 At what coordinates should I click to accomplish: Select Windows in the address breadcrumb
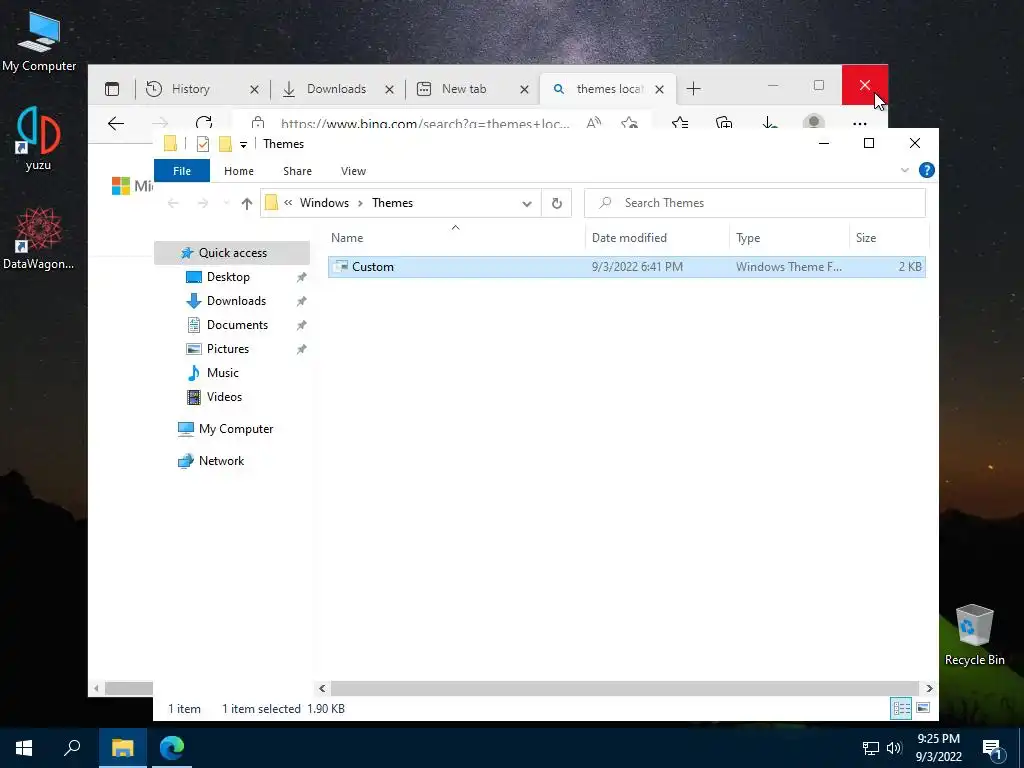[324, 203]
